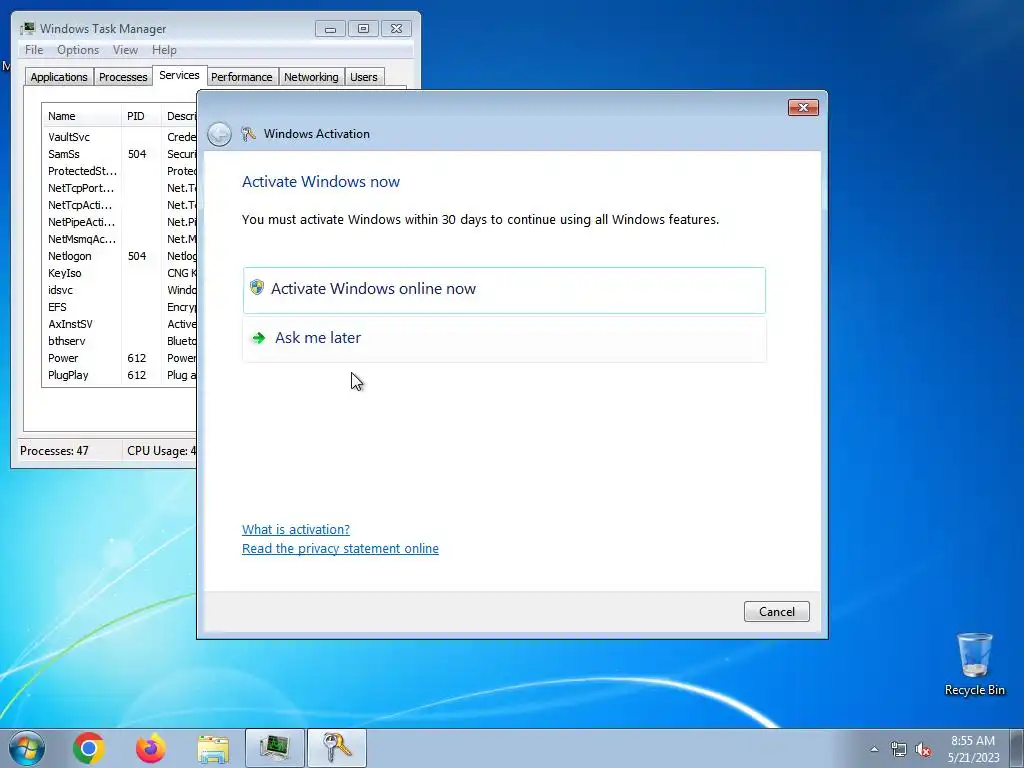Click the Task Manager title bar icon
The height and width of the screenshot is (768, 1024).
[x=27, y=29]
